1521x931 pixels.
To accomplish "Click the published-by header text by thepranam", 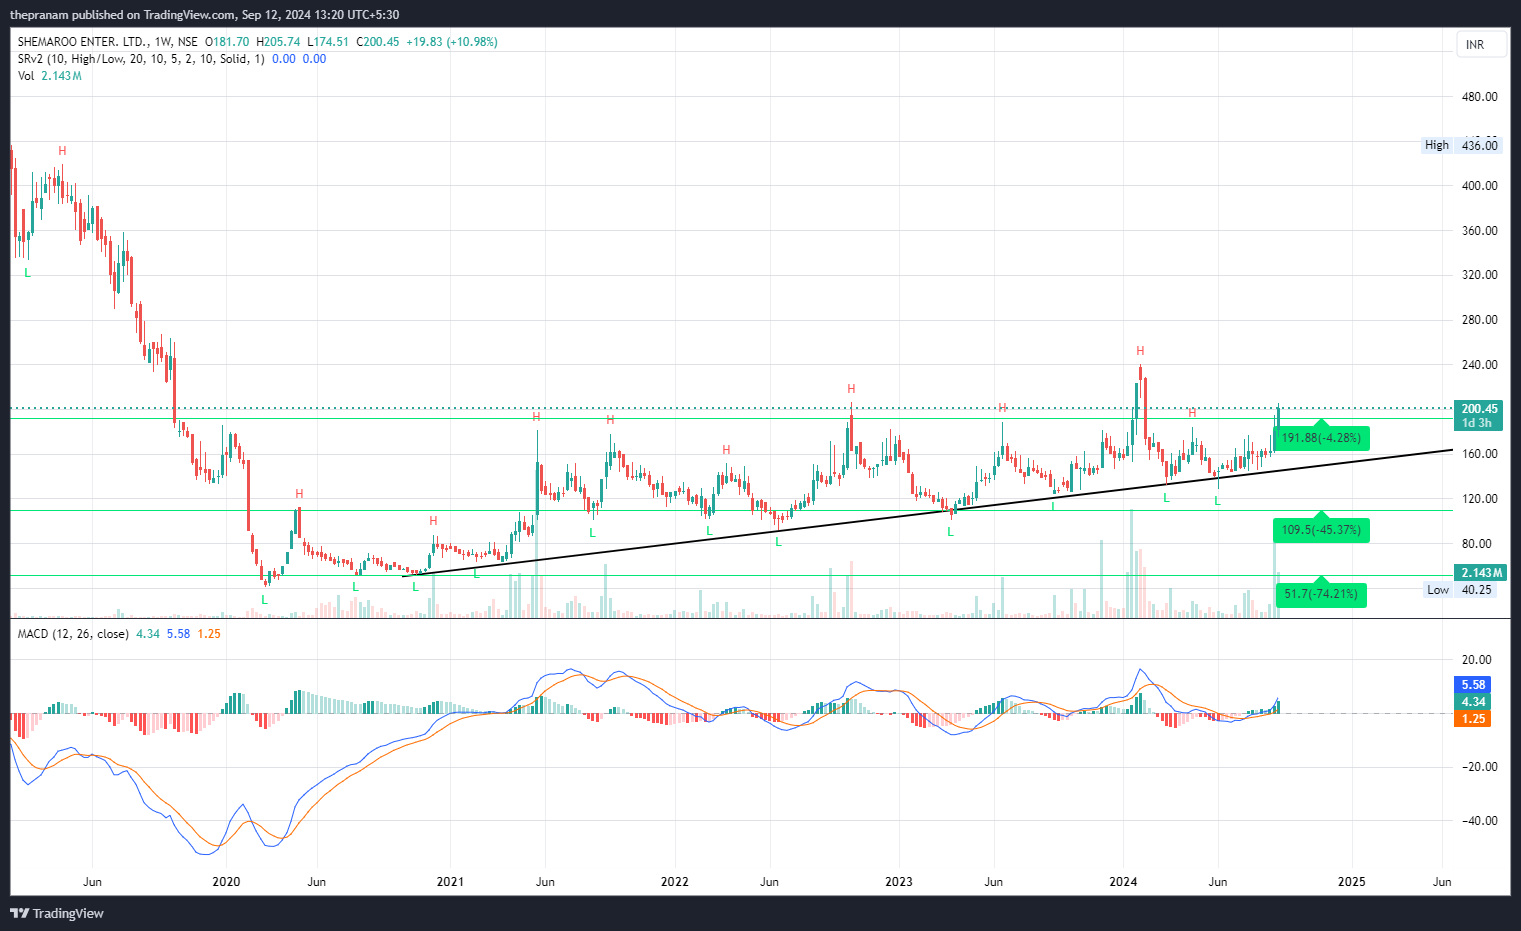I will [x=204, y=15].
